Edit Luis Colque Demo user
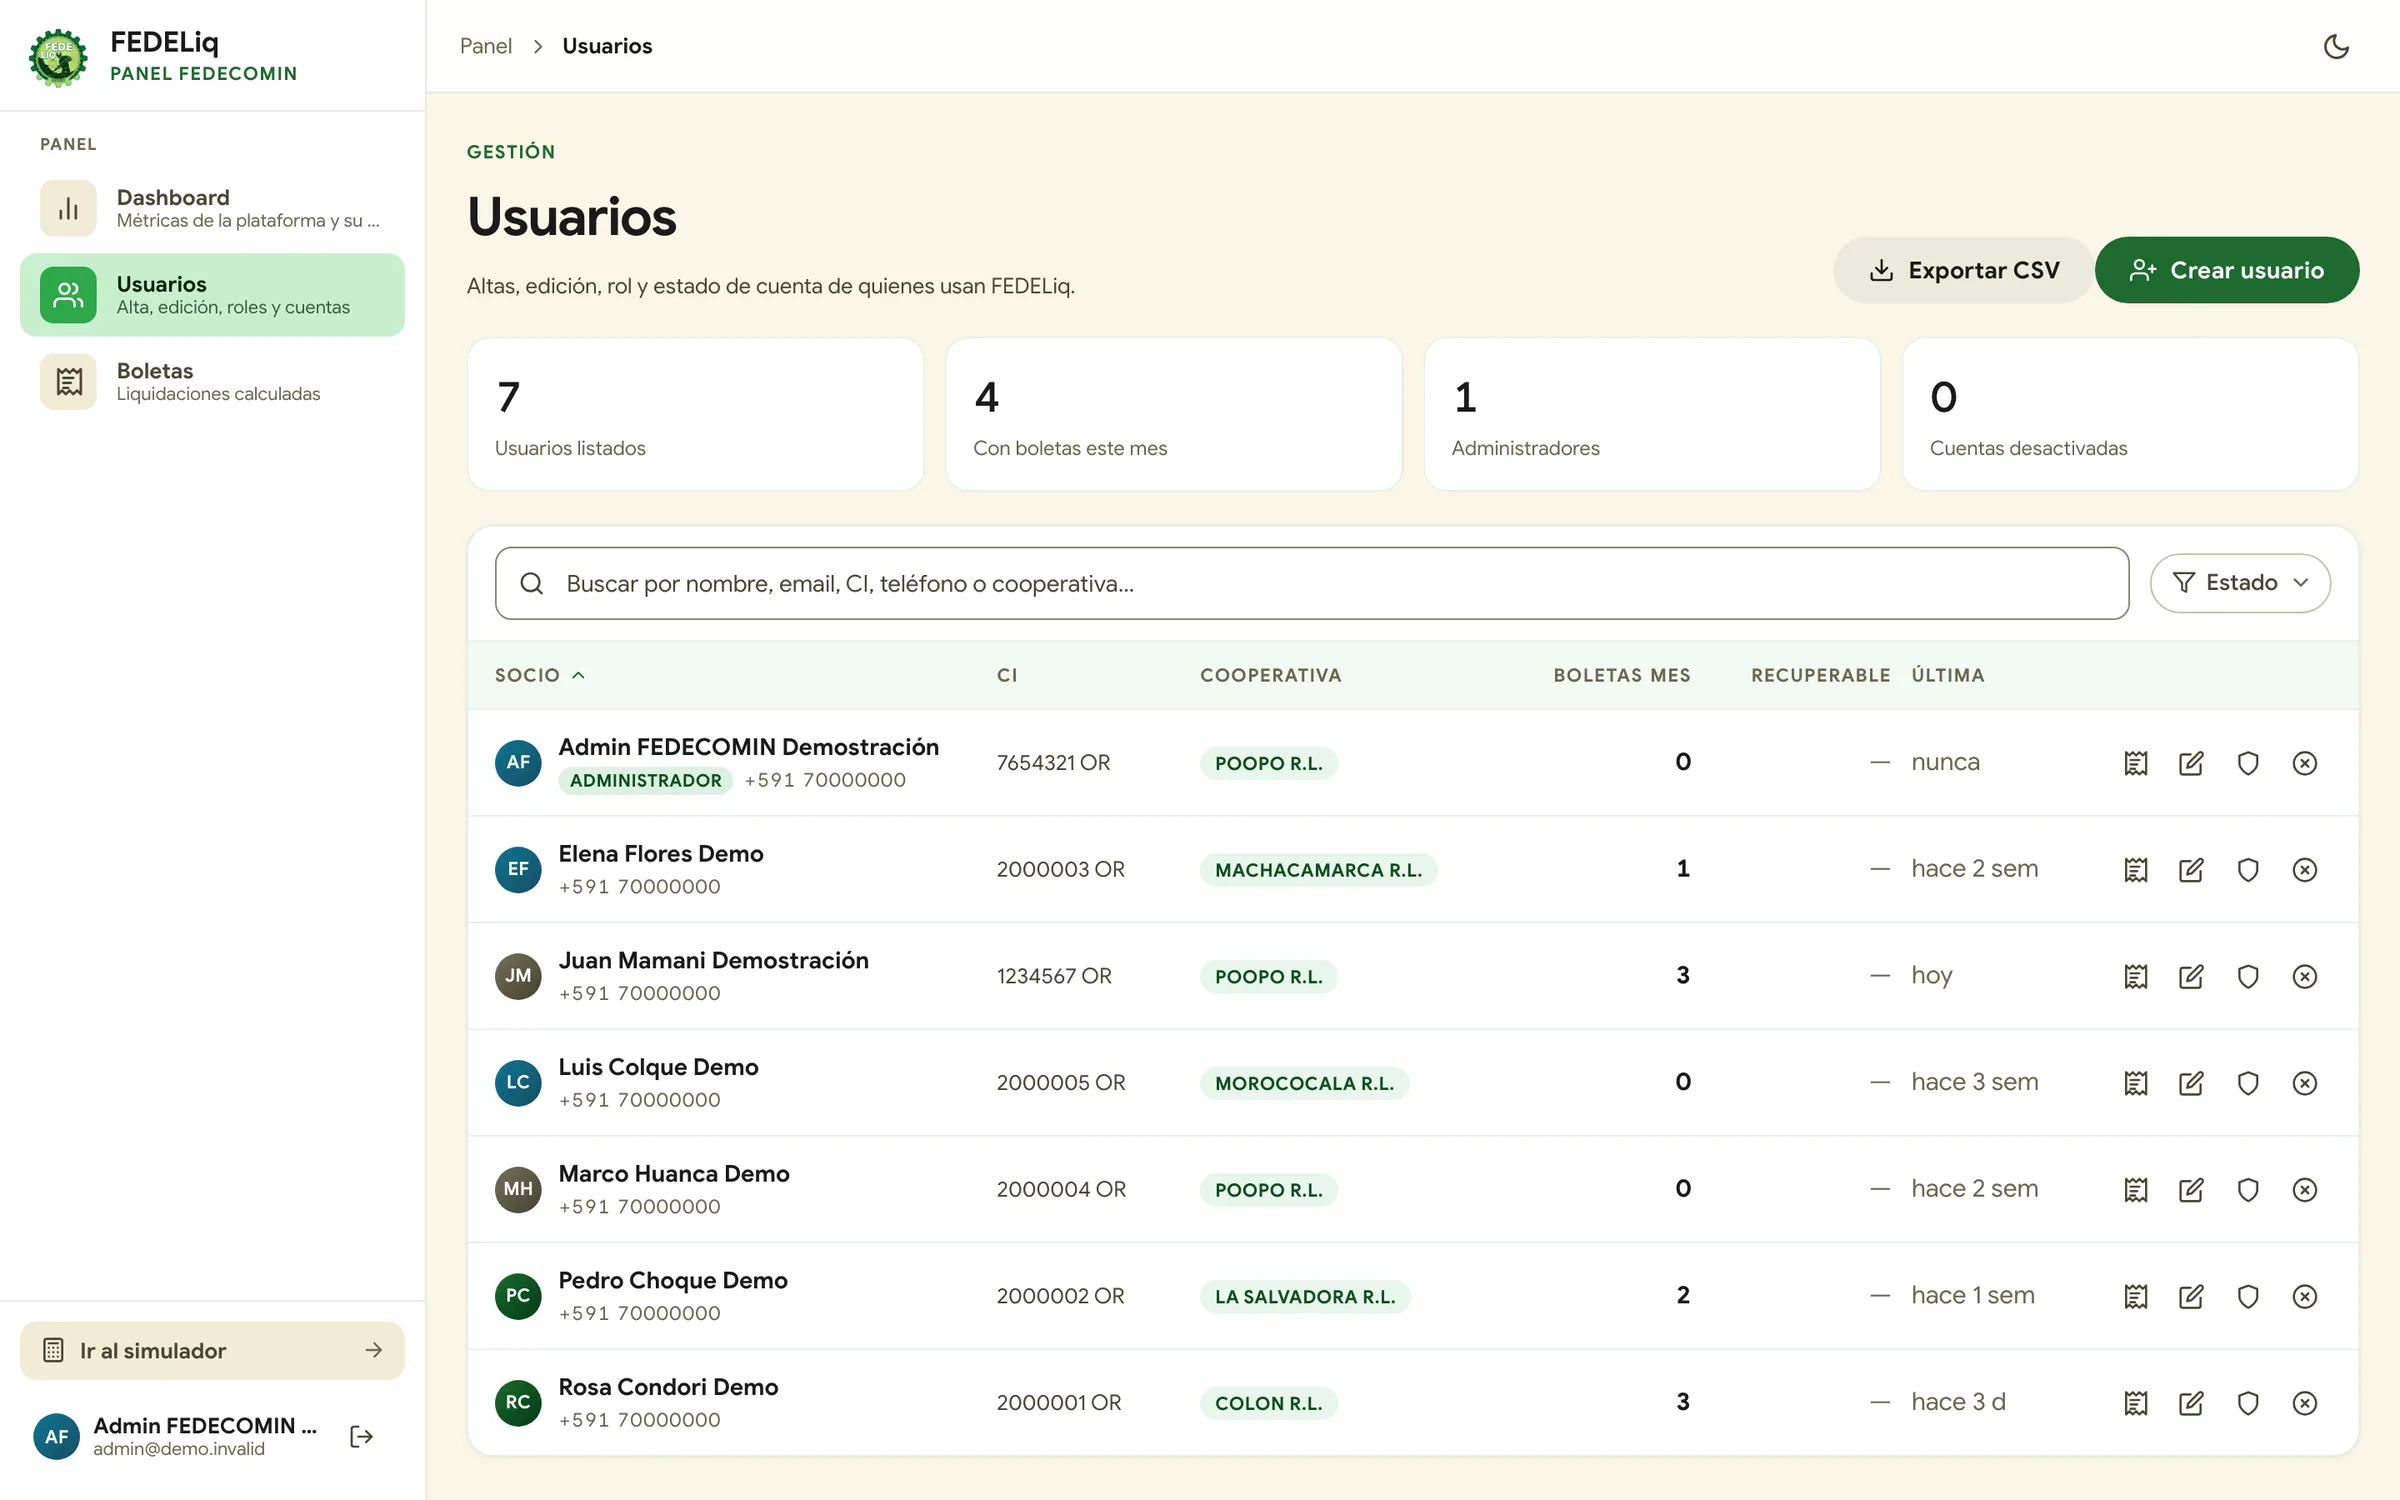Viewport: 2400px width, 1500px height. (x=2191, y=1083)
